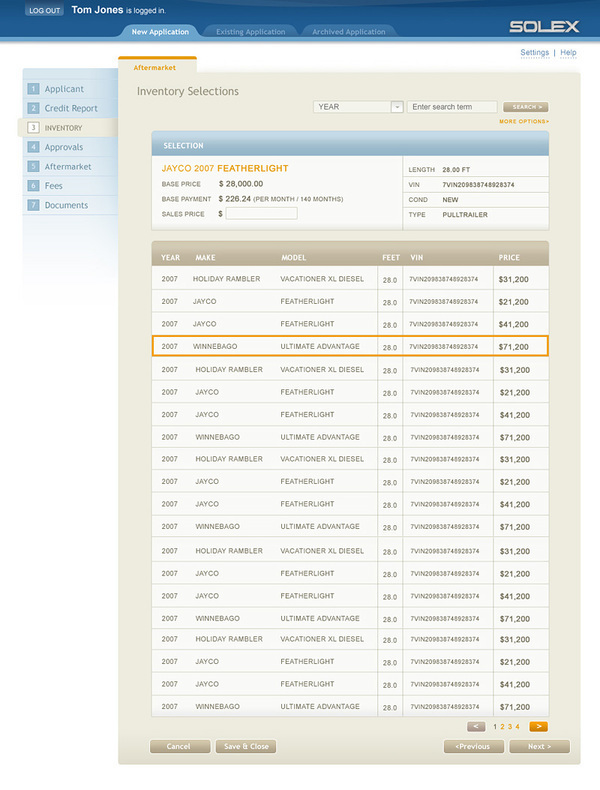Viewport: 600px width, 790px height.
Task: Click the step 2 number icon beside Credit Report
Action: pos(33,108)
